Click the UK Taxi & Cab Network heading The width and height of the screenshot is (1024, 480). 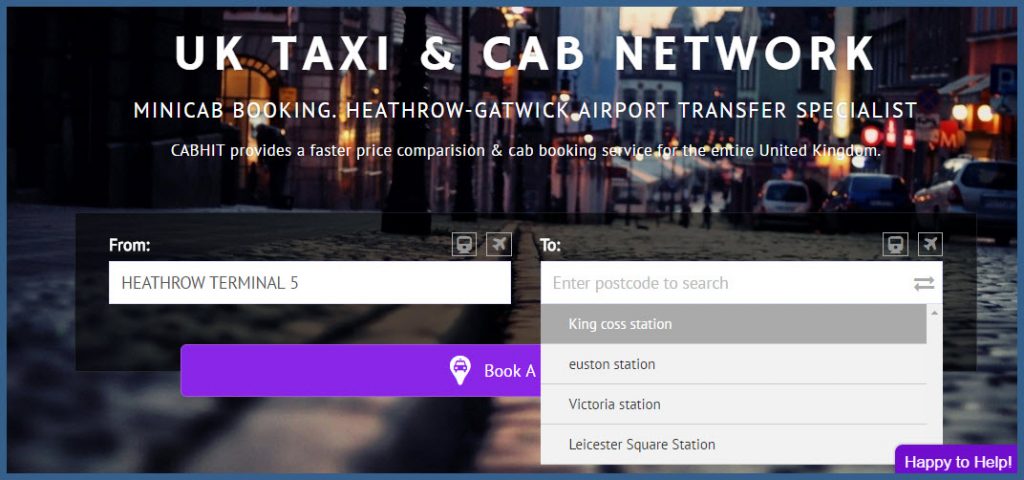coord(525,52)
